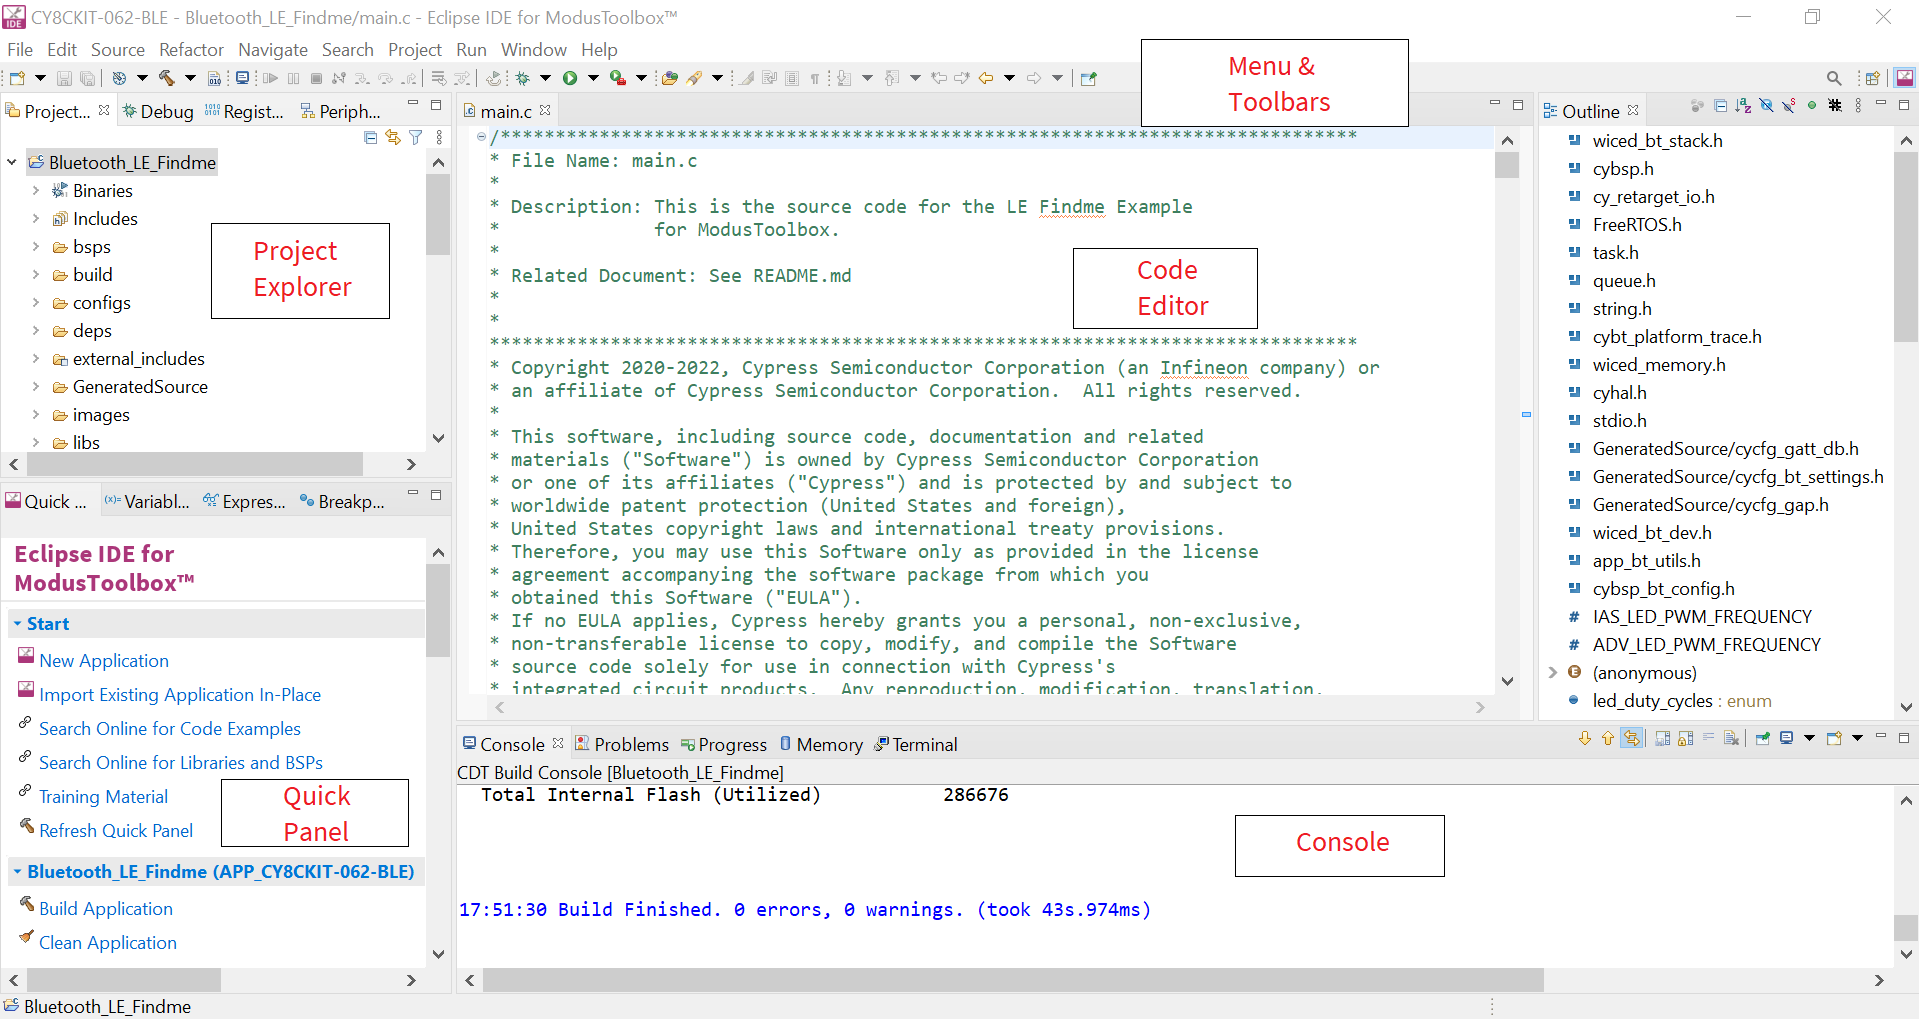The height and width of the screenshot is (1019, 1919).
Task: Click the code editor vertical scrollbar thumb
Action: click(1507, 164)
